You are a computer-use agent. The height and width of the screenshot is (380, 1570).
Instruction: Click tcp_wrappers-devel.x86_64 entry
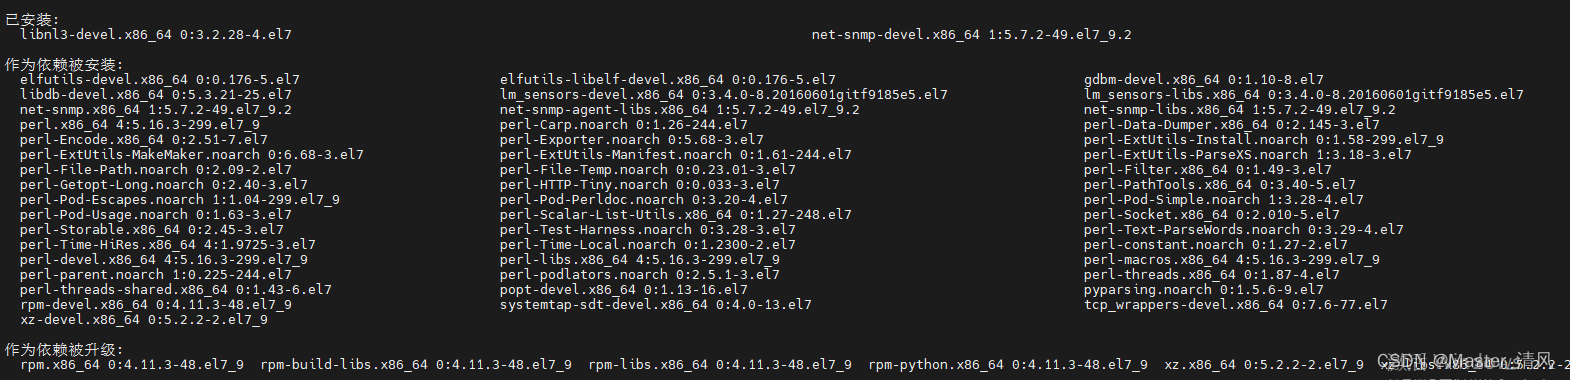tap(1236, 305)
